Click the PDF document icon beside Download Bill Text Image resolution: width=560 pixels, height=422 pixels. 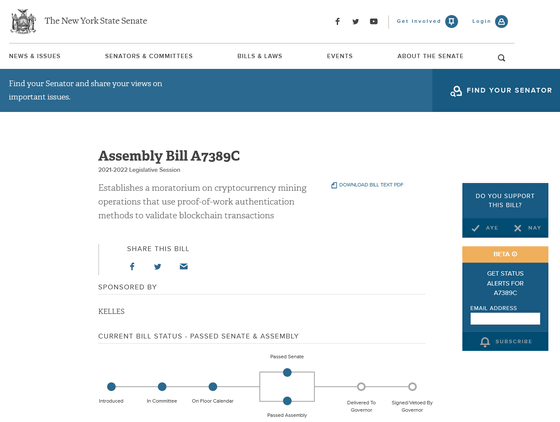click(x=334, y=185)
